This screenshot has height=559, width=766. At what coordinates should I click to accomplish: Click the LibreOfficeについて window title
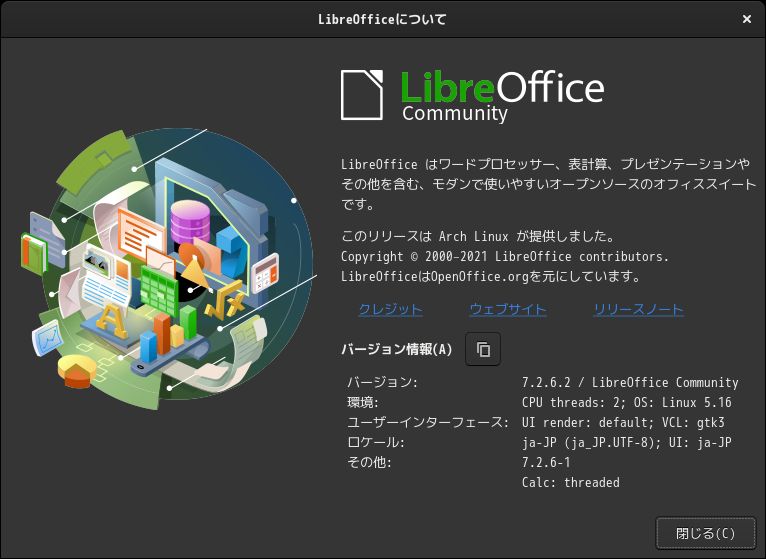[383, 19]
